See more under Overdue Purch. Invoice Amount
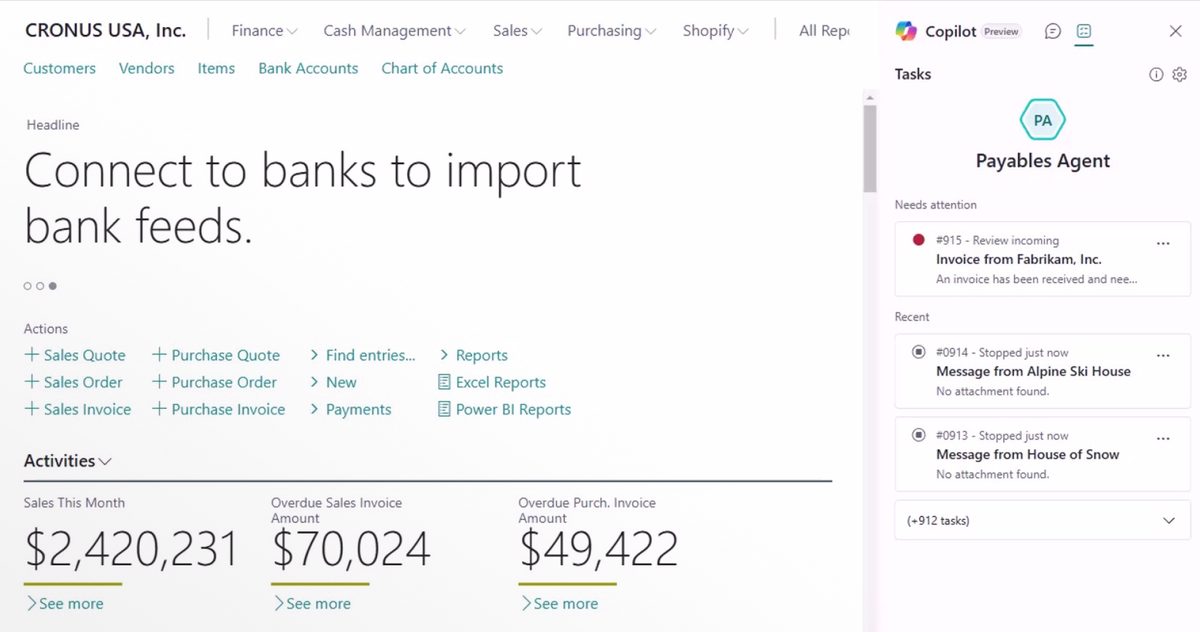The width and height of the screenshot is (1200, 632). [559, 603]
